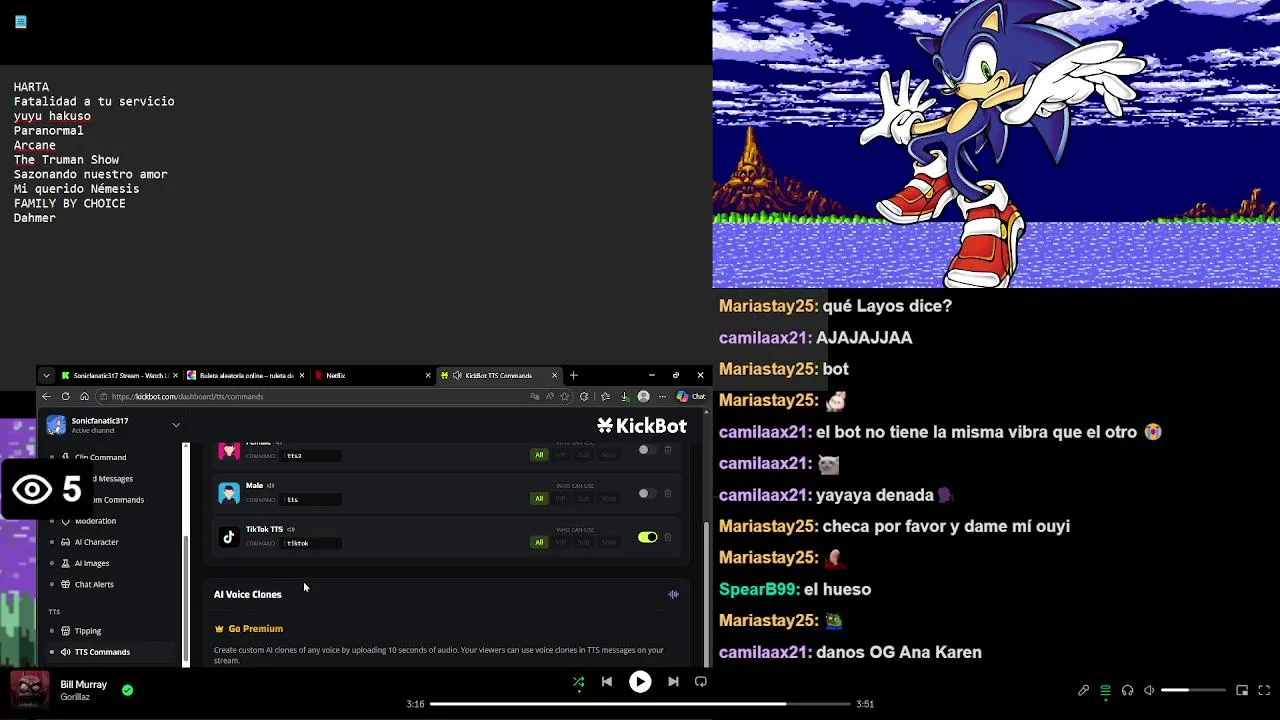Switch to Ruleta aleatoria online tab

[245, 376]
